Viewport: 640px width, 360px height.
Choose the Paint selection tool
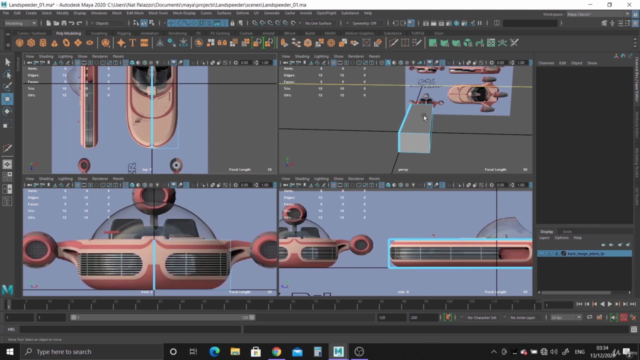coord(7,87)
